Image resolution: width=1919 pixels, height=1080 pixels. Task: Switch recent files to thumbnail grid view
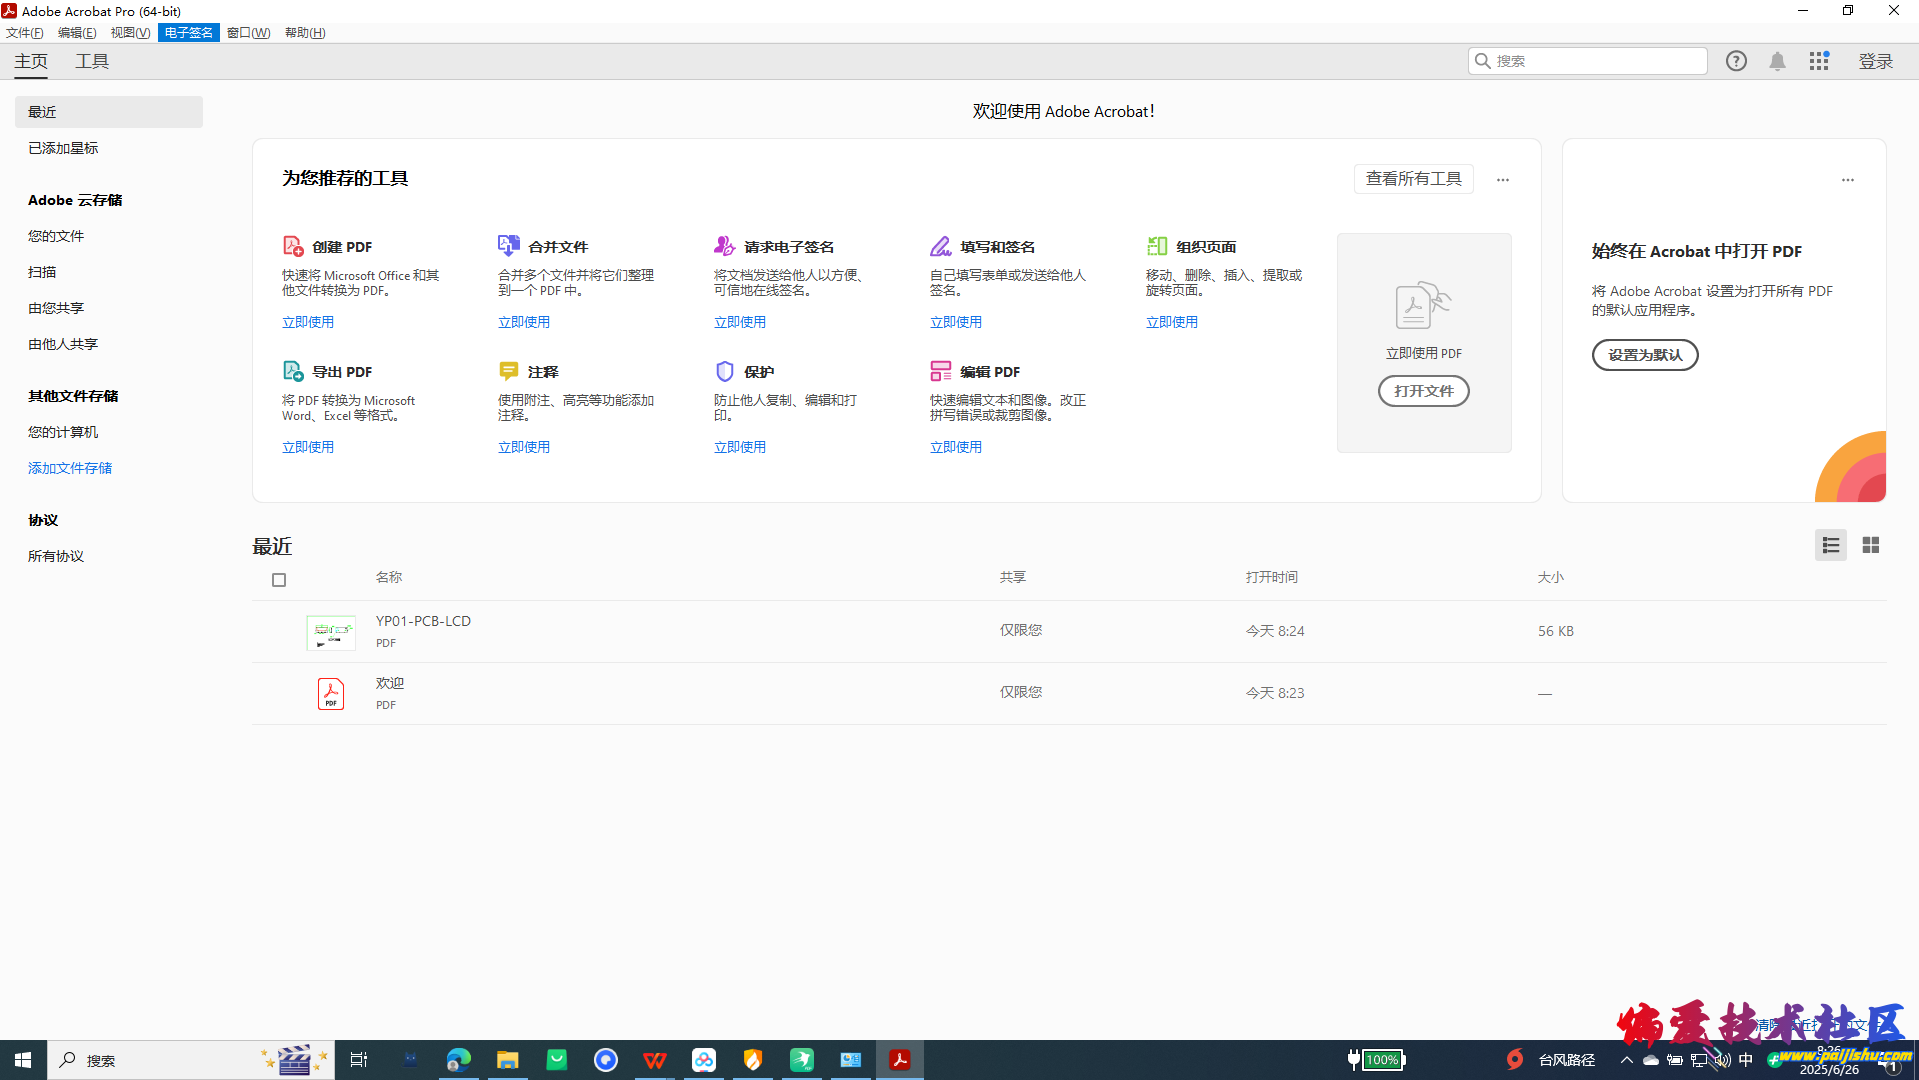click(1870, 545)
